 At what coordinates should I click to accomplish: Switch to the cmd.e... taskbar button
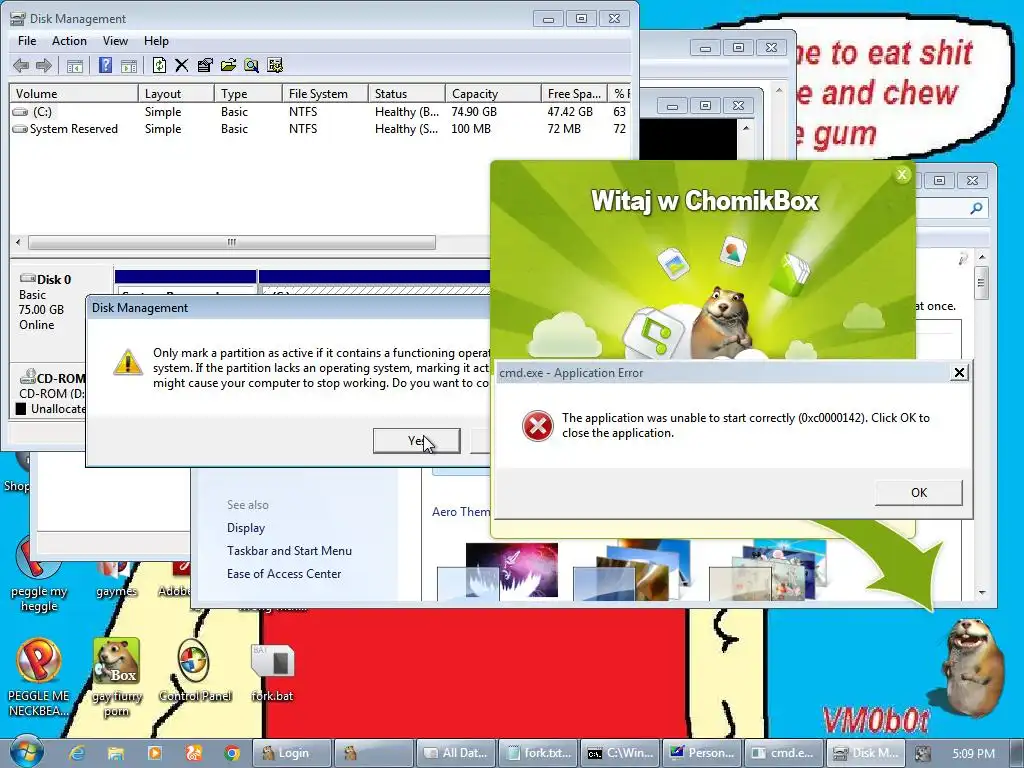784,753
